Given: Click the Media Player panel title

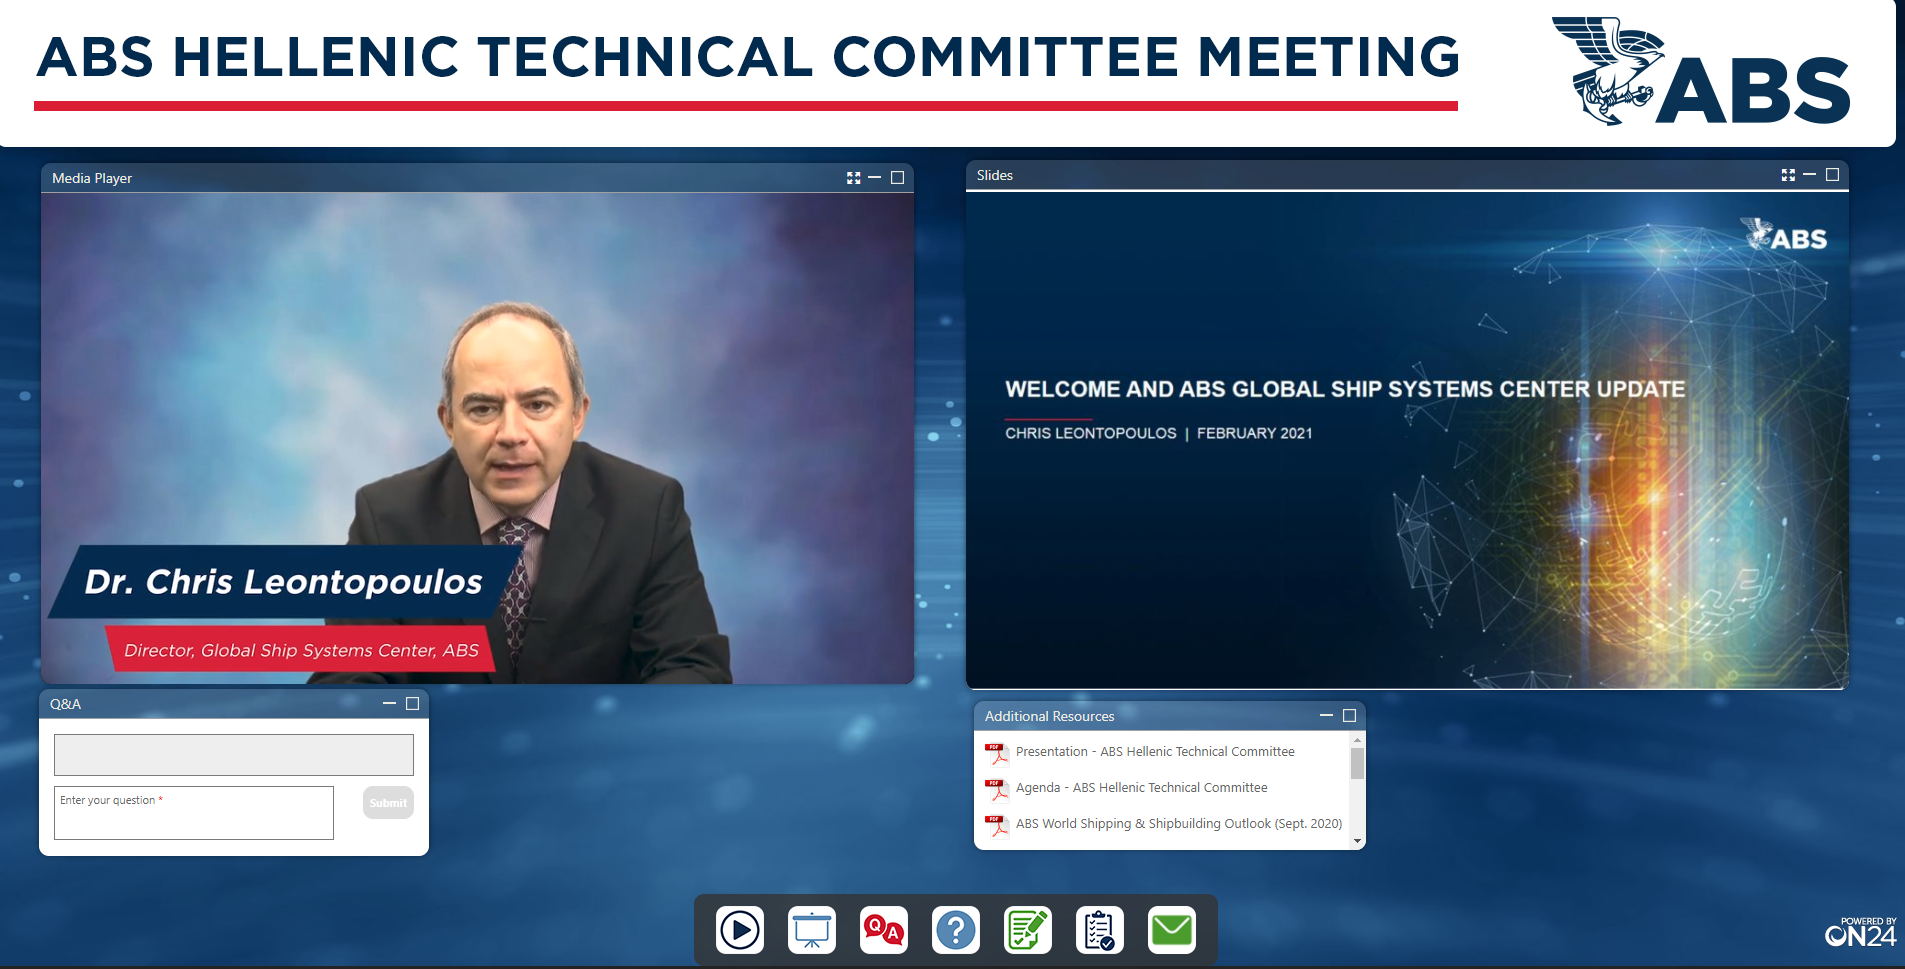Looking at the screenshot, I should pos(92,178).
